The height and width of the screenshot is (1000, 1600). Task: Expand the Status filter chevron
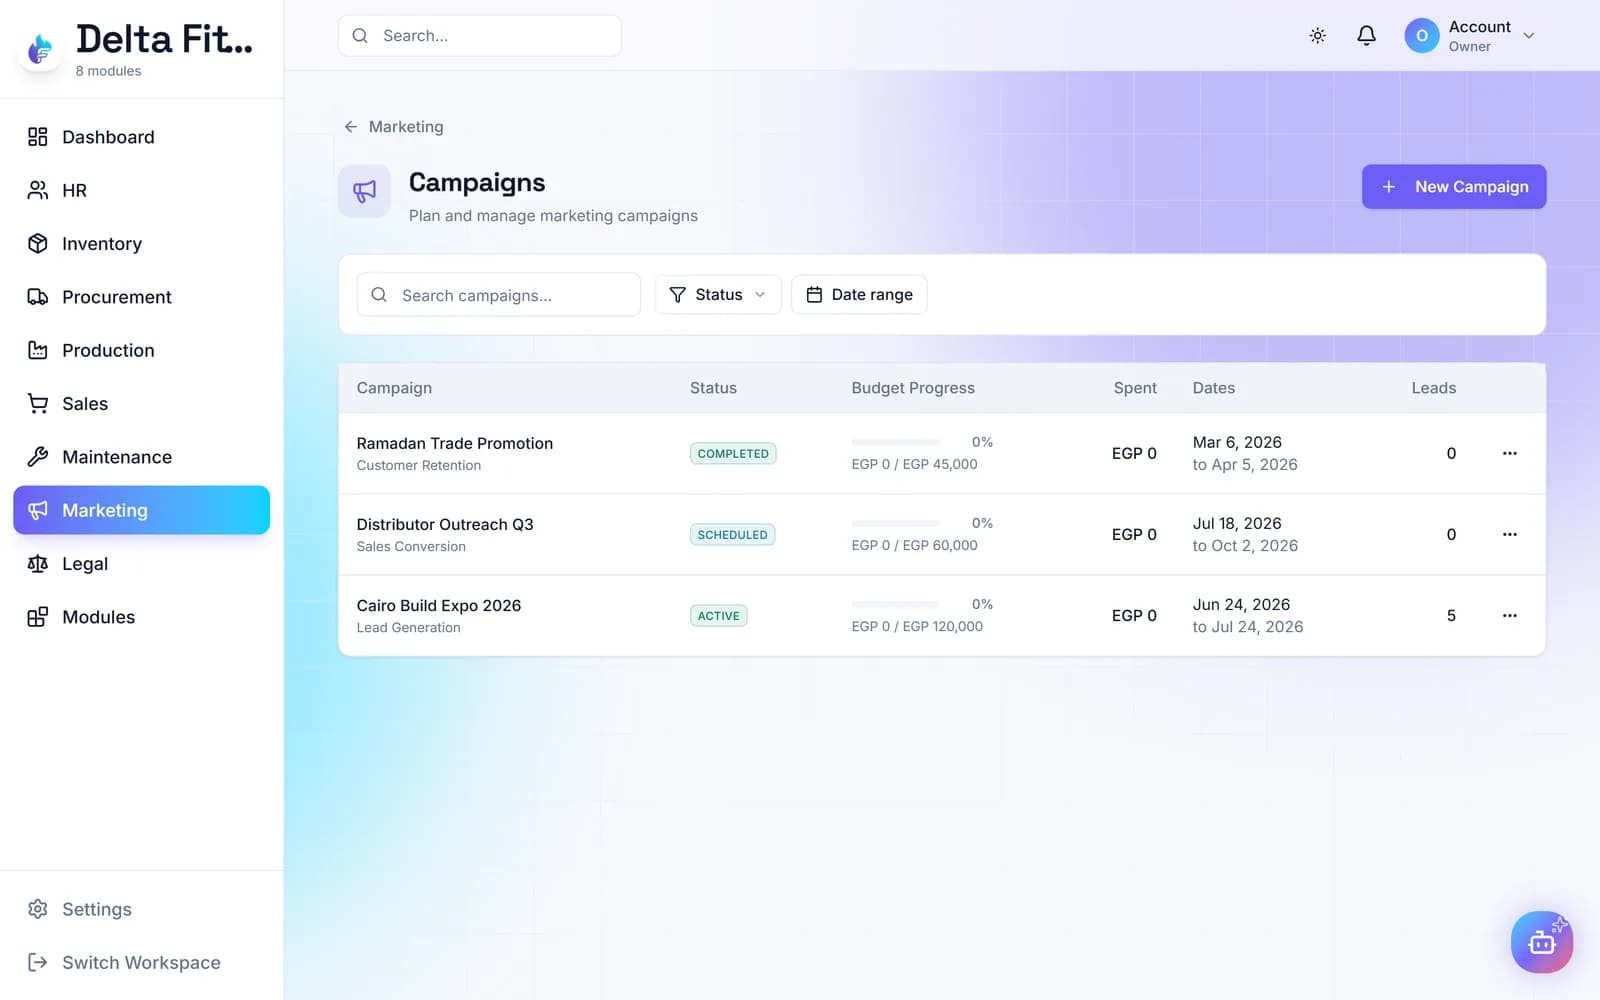click(x=760, y=295)
